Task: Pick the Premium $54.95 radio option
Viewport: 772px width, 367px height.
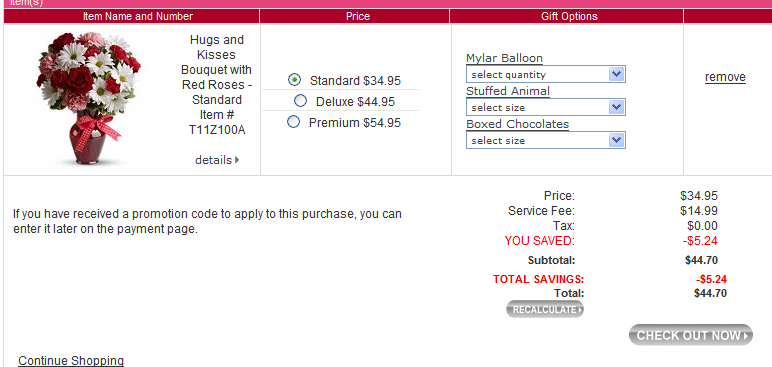Action: [293, 122]
